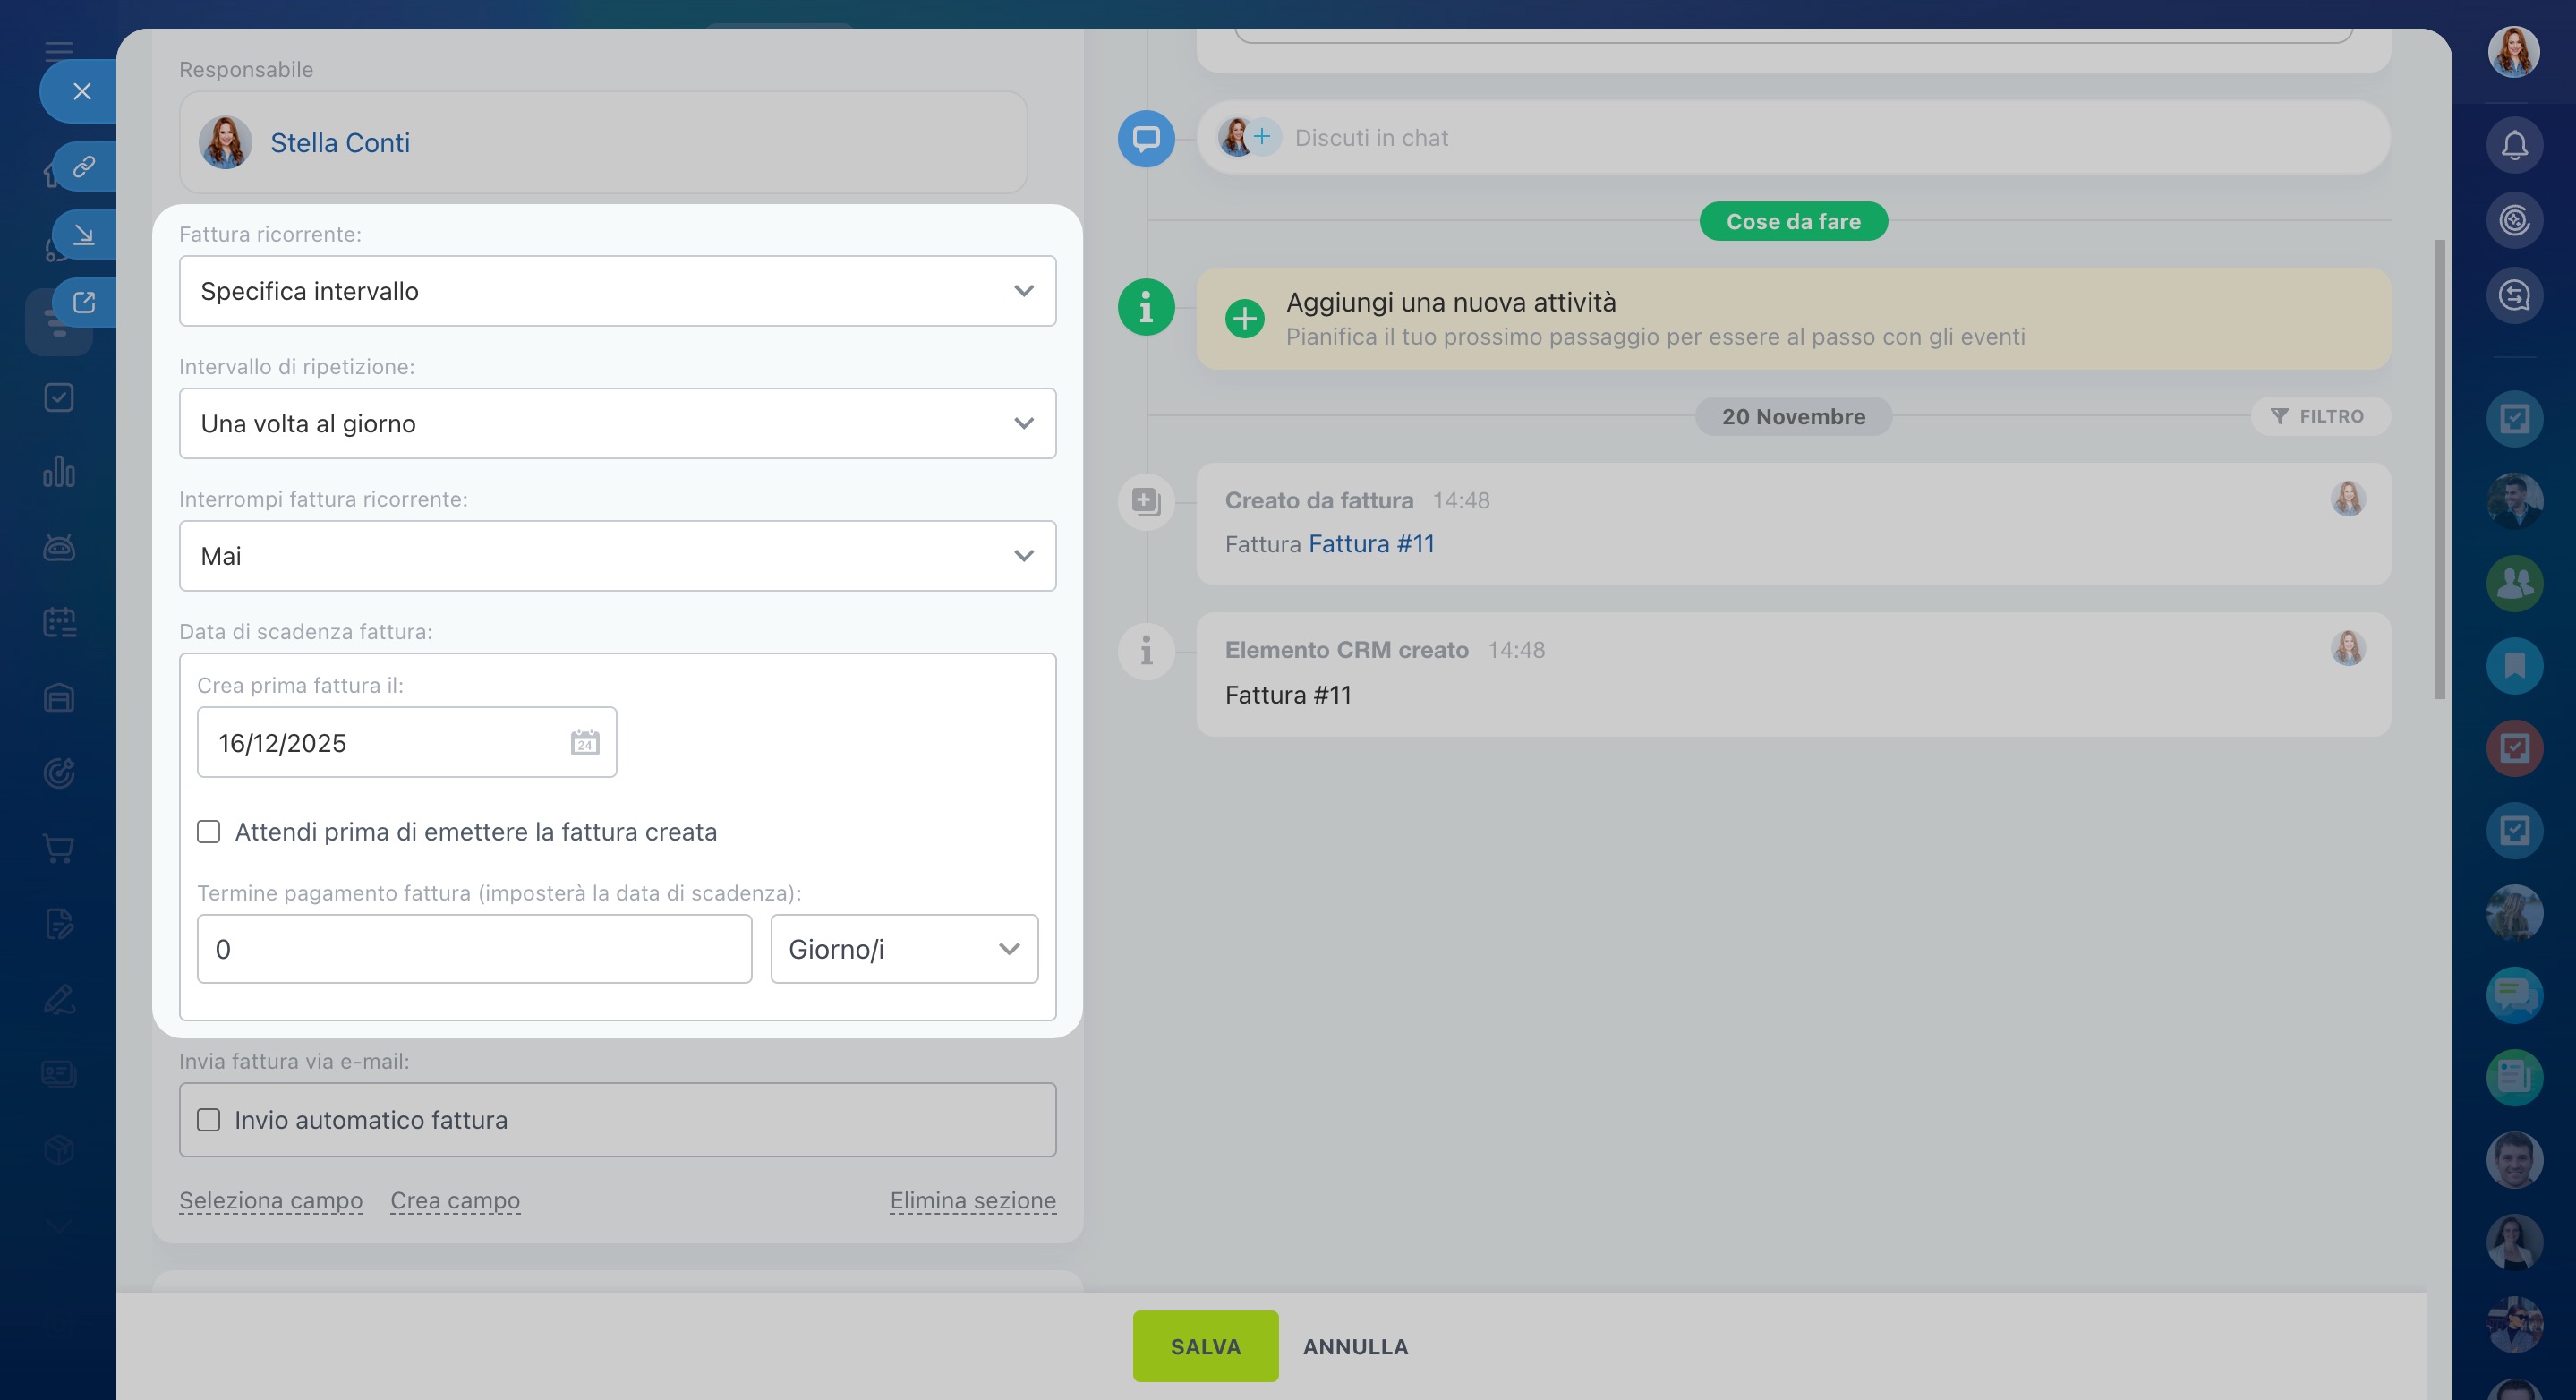Open the FILTRO timeline filter

(x=2319, y=416)
